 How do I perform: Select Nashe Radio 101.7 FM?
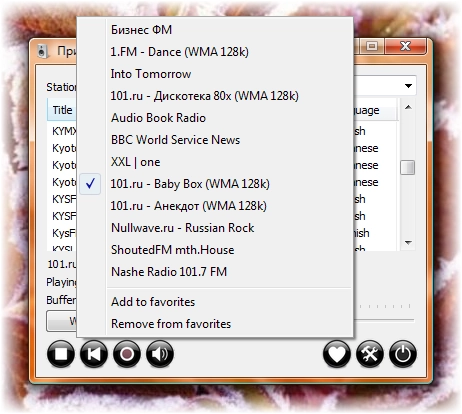click(x=215, y=272)
